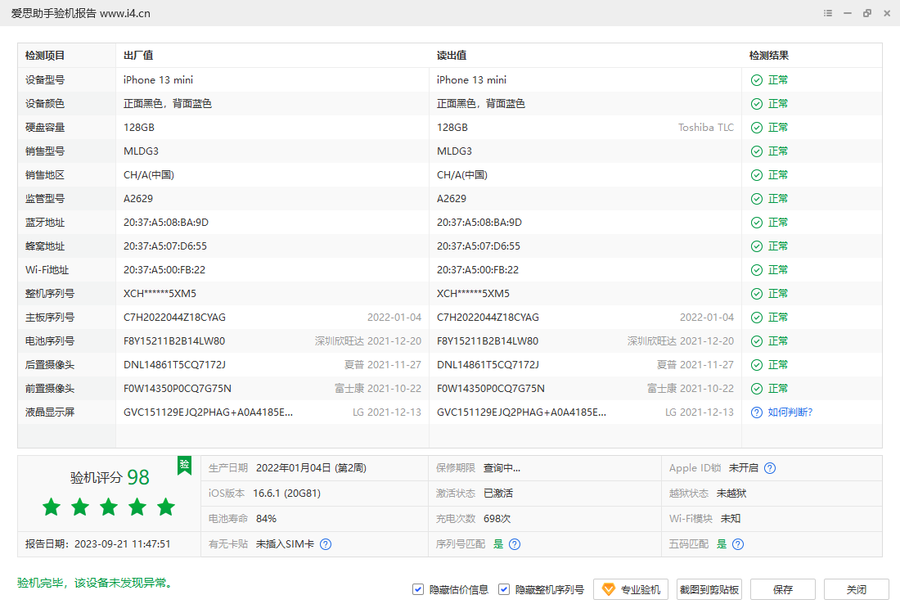Click the 698次 charge count value

pyautogui.click(x=497, y=518)
